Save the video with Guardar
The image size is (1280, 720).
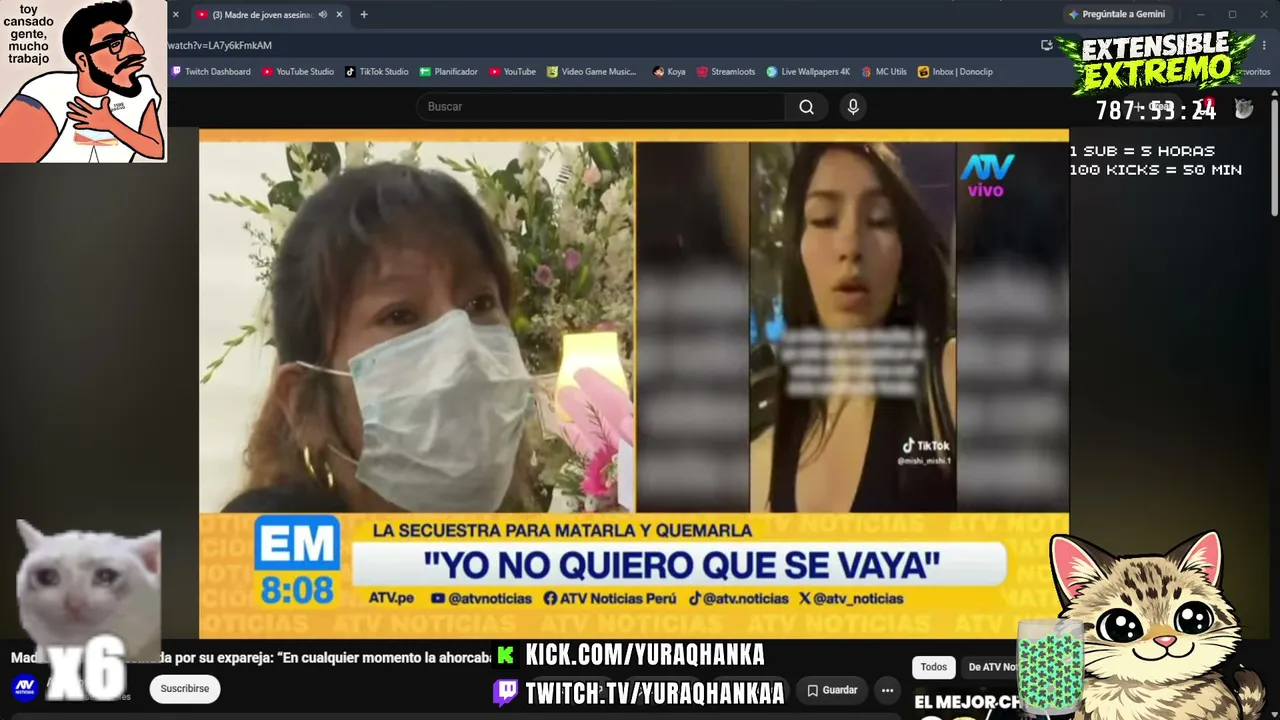tap(832, 690)
